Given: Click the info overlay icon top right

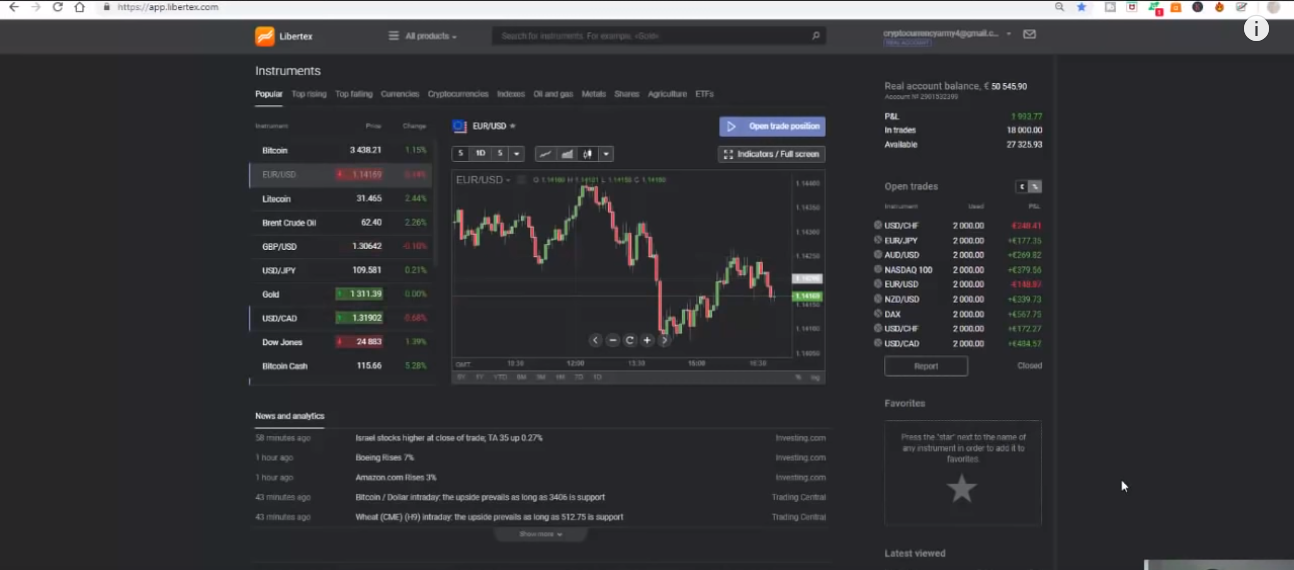Looking at the screenshot, I should pos(1256,29).
